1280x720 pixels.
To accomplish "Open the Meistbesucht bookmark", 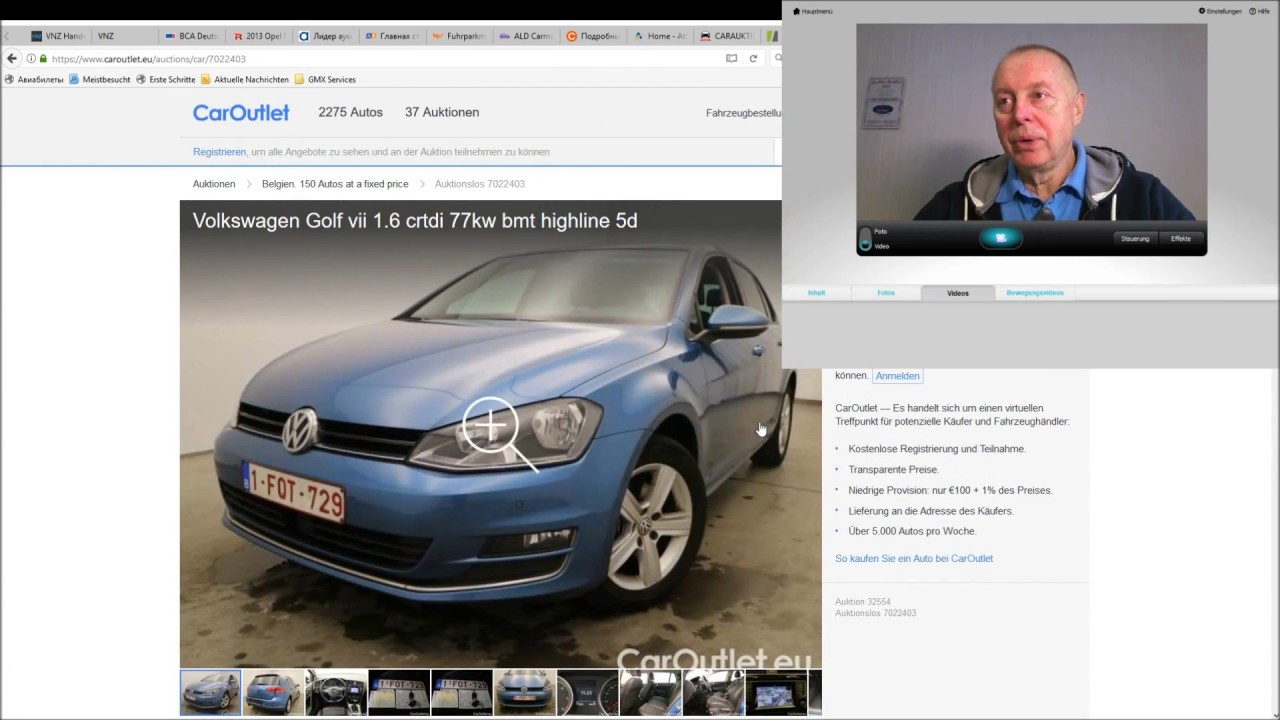I will point(100,80).
